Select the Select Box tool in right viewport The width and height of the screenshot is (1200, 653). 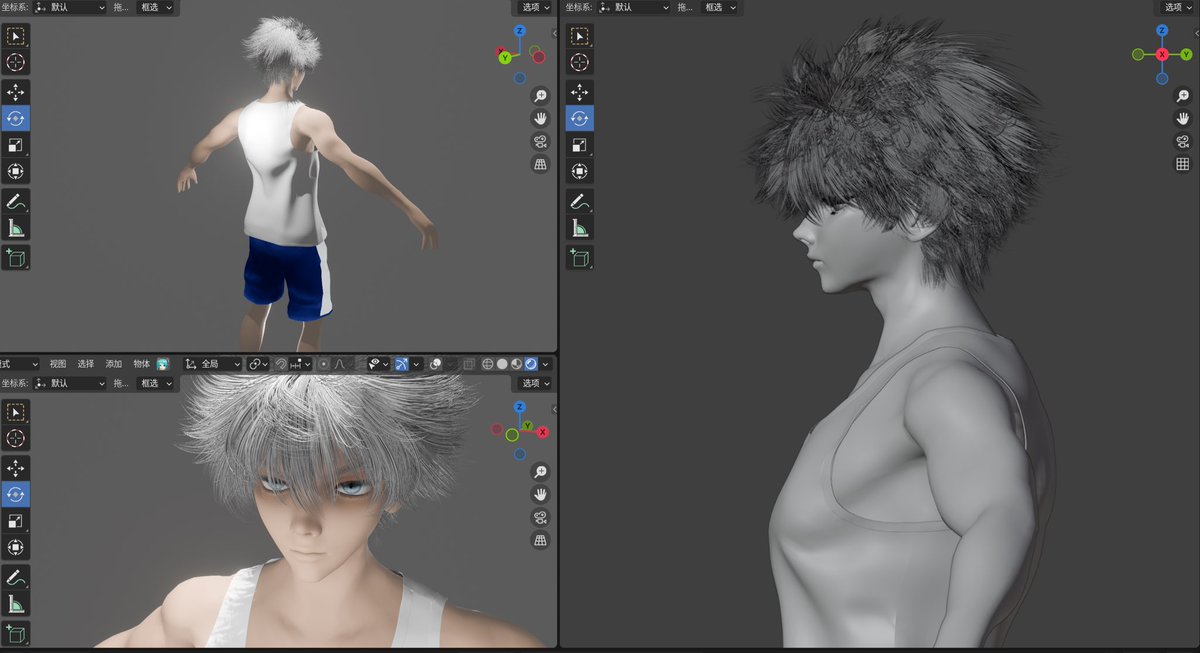point(579,36)
